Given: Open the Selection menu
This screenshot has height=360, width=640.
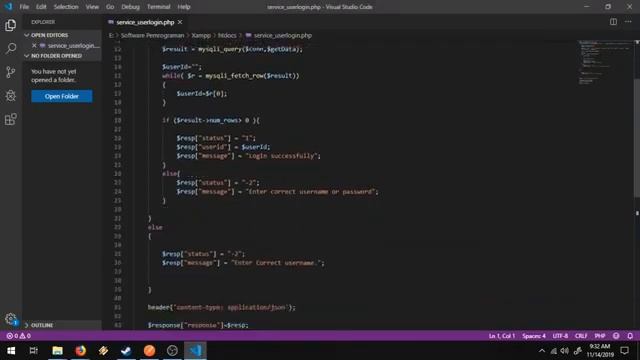Looking at the screenshot, I should (66, 7).
